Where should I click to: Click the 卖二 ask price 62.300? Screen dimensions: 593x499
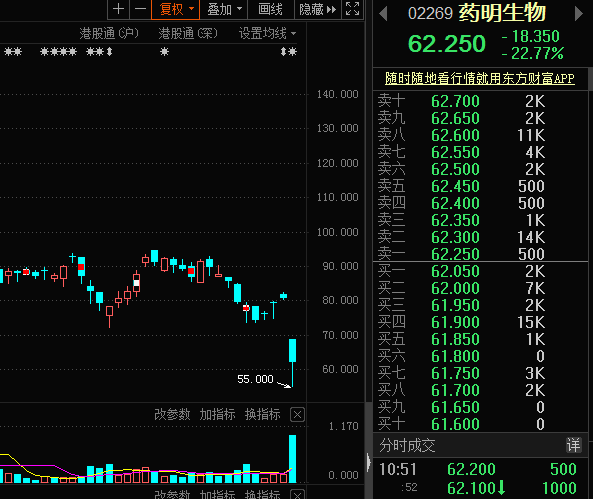click(x=455, y=237)
